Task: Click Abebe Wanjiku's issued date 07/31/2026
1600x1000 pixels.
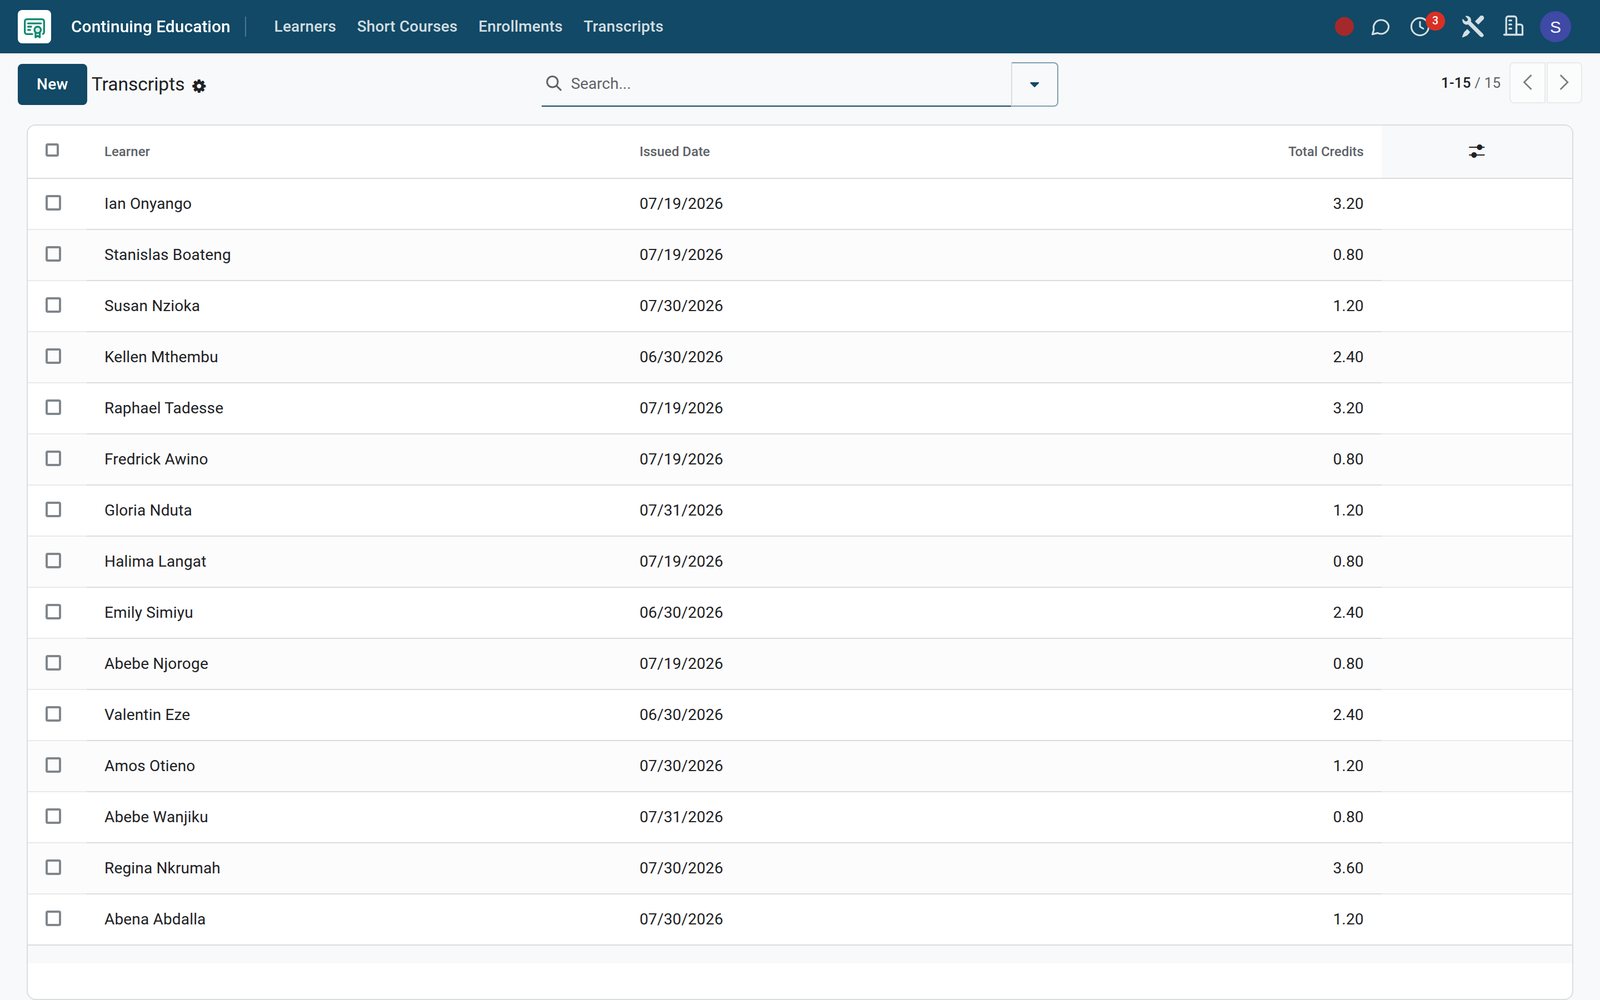Action: point(681,817)
